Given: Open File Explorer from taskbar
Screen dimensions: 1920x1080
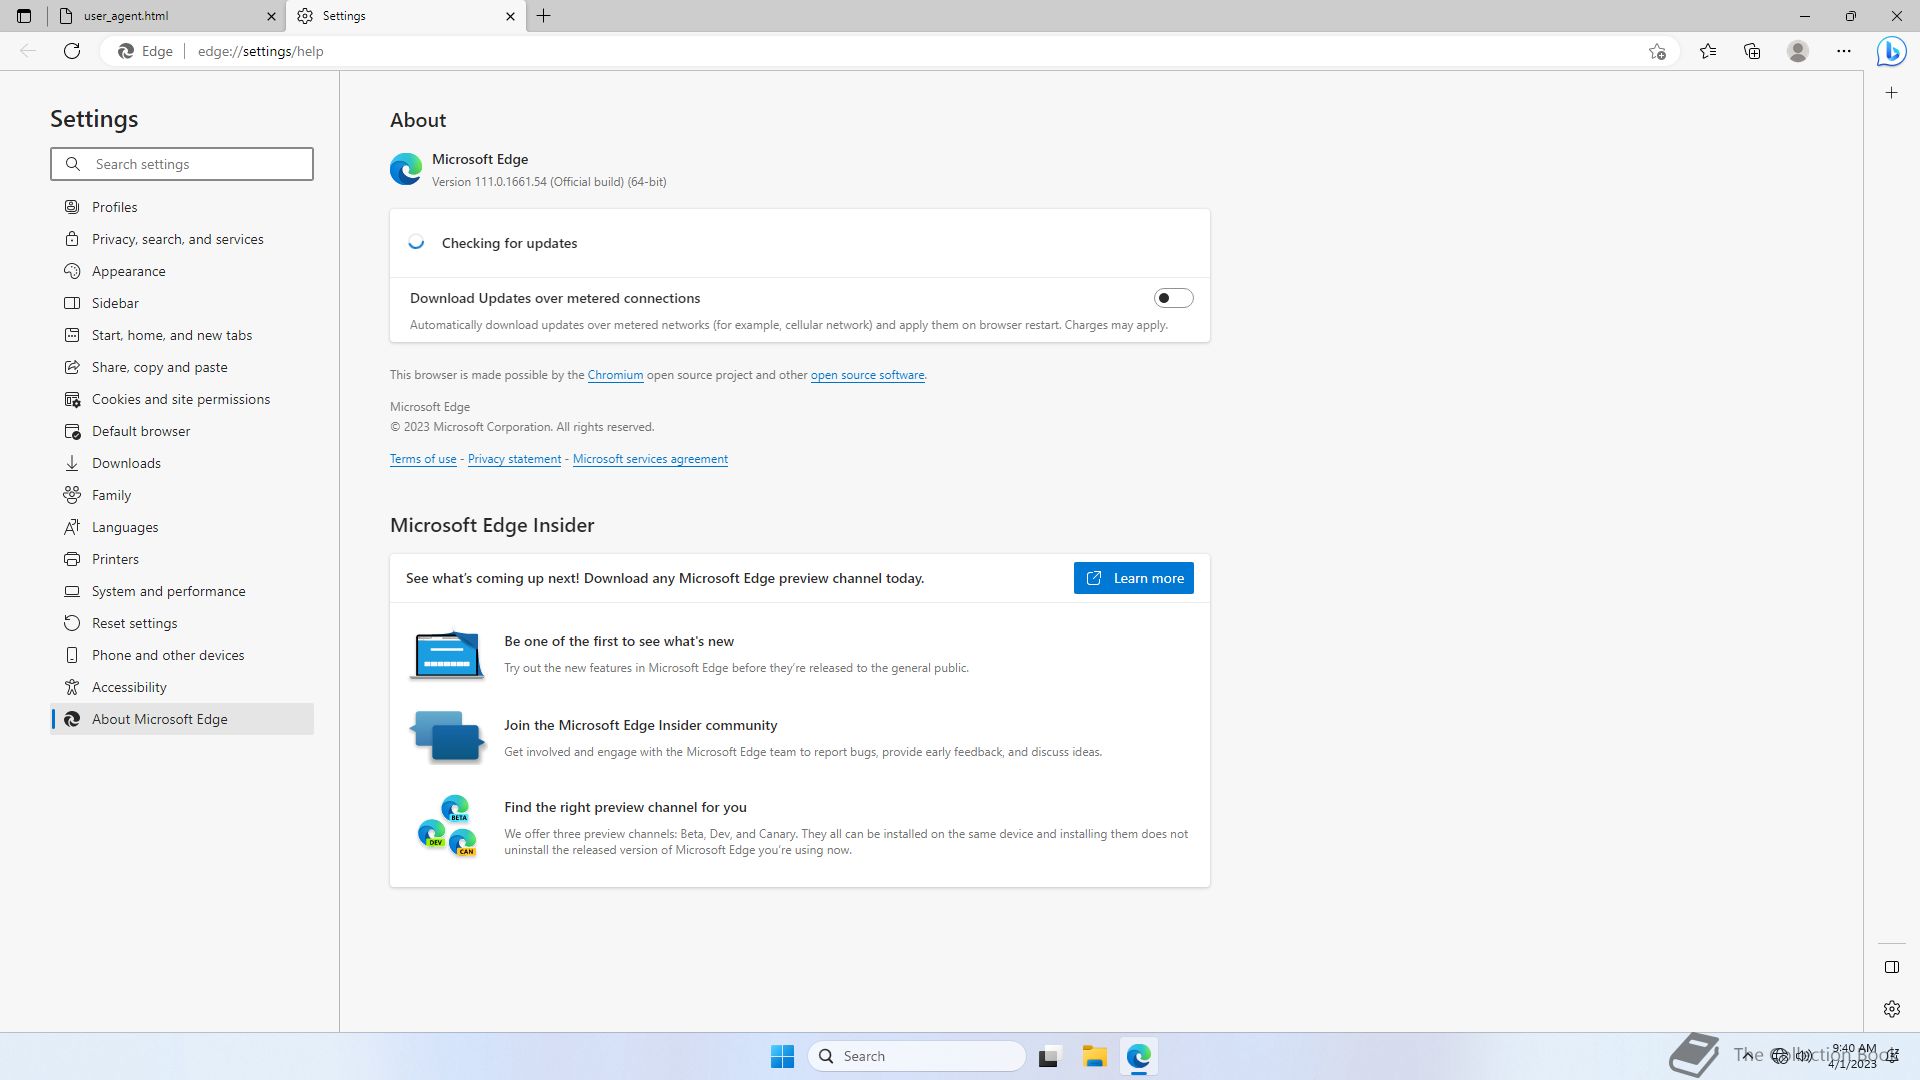Looking at the screenshot, I should tap(1094, 1056).
